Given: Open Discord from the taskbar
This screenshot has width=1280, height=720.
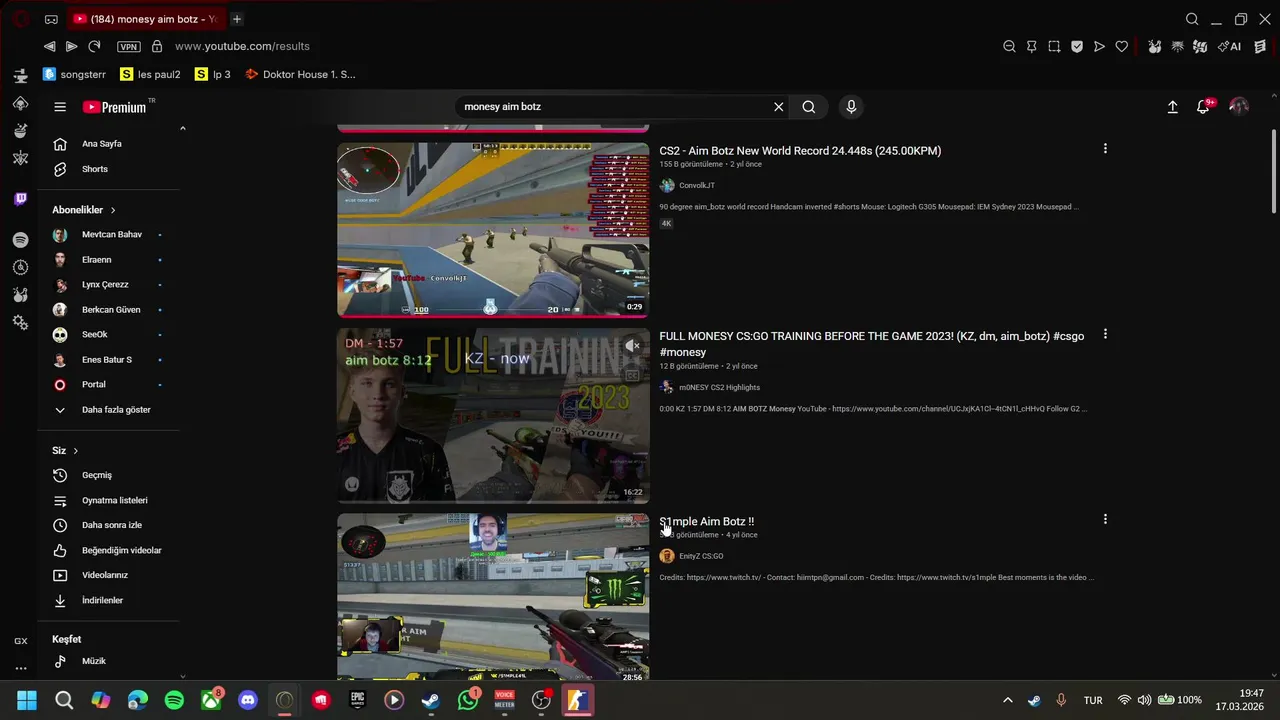Looking at the screenshot, I should (x=248, y=700).
